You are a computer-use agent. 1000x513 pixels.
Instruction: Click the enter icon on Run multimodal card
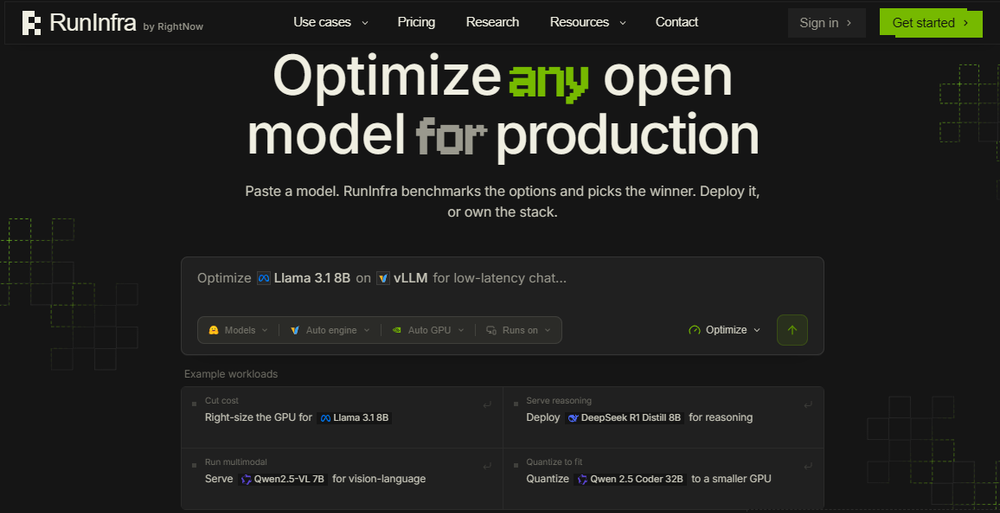pyautogui.click(x=487, y=466)
